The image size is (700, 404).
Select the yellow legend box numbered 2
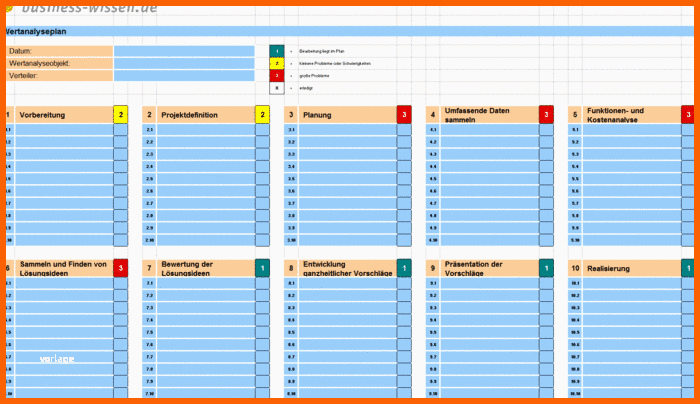[276, 63]
